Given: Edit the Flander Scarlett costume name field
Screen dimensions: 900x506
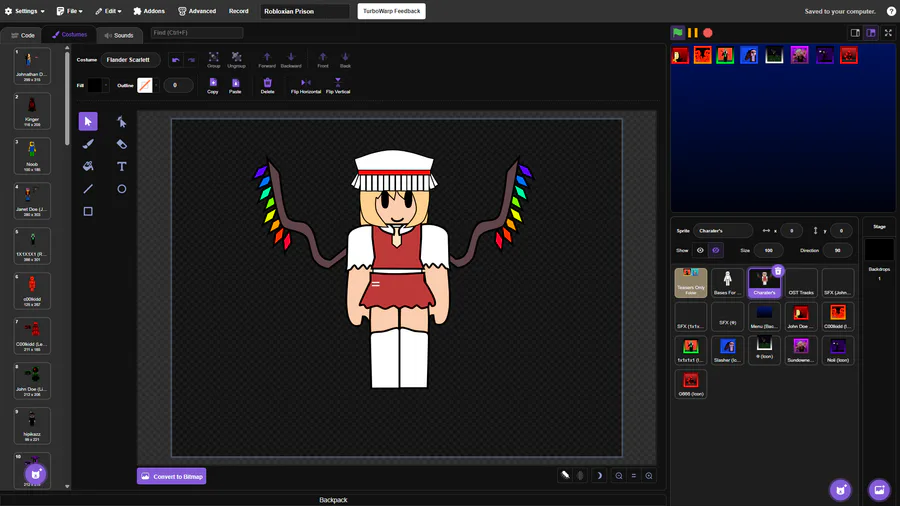Looking at the screenshot, I should 130,60.
